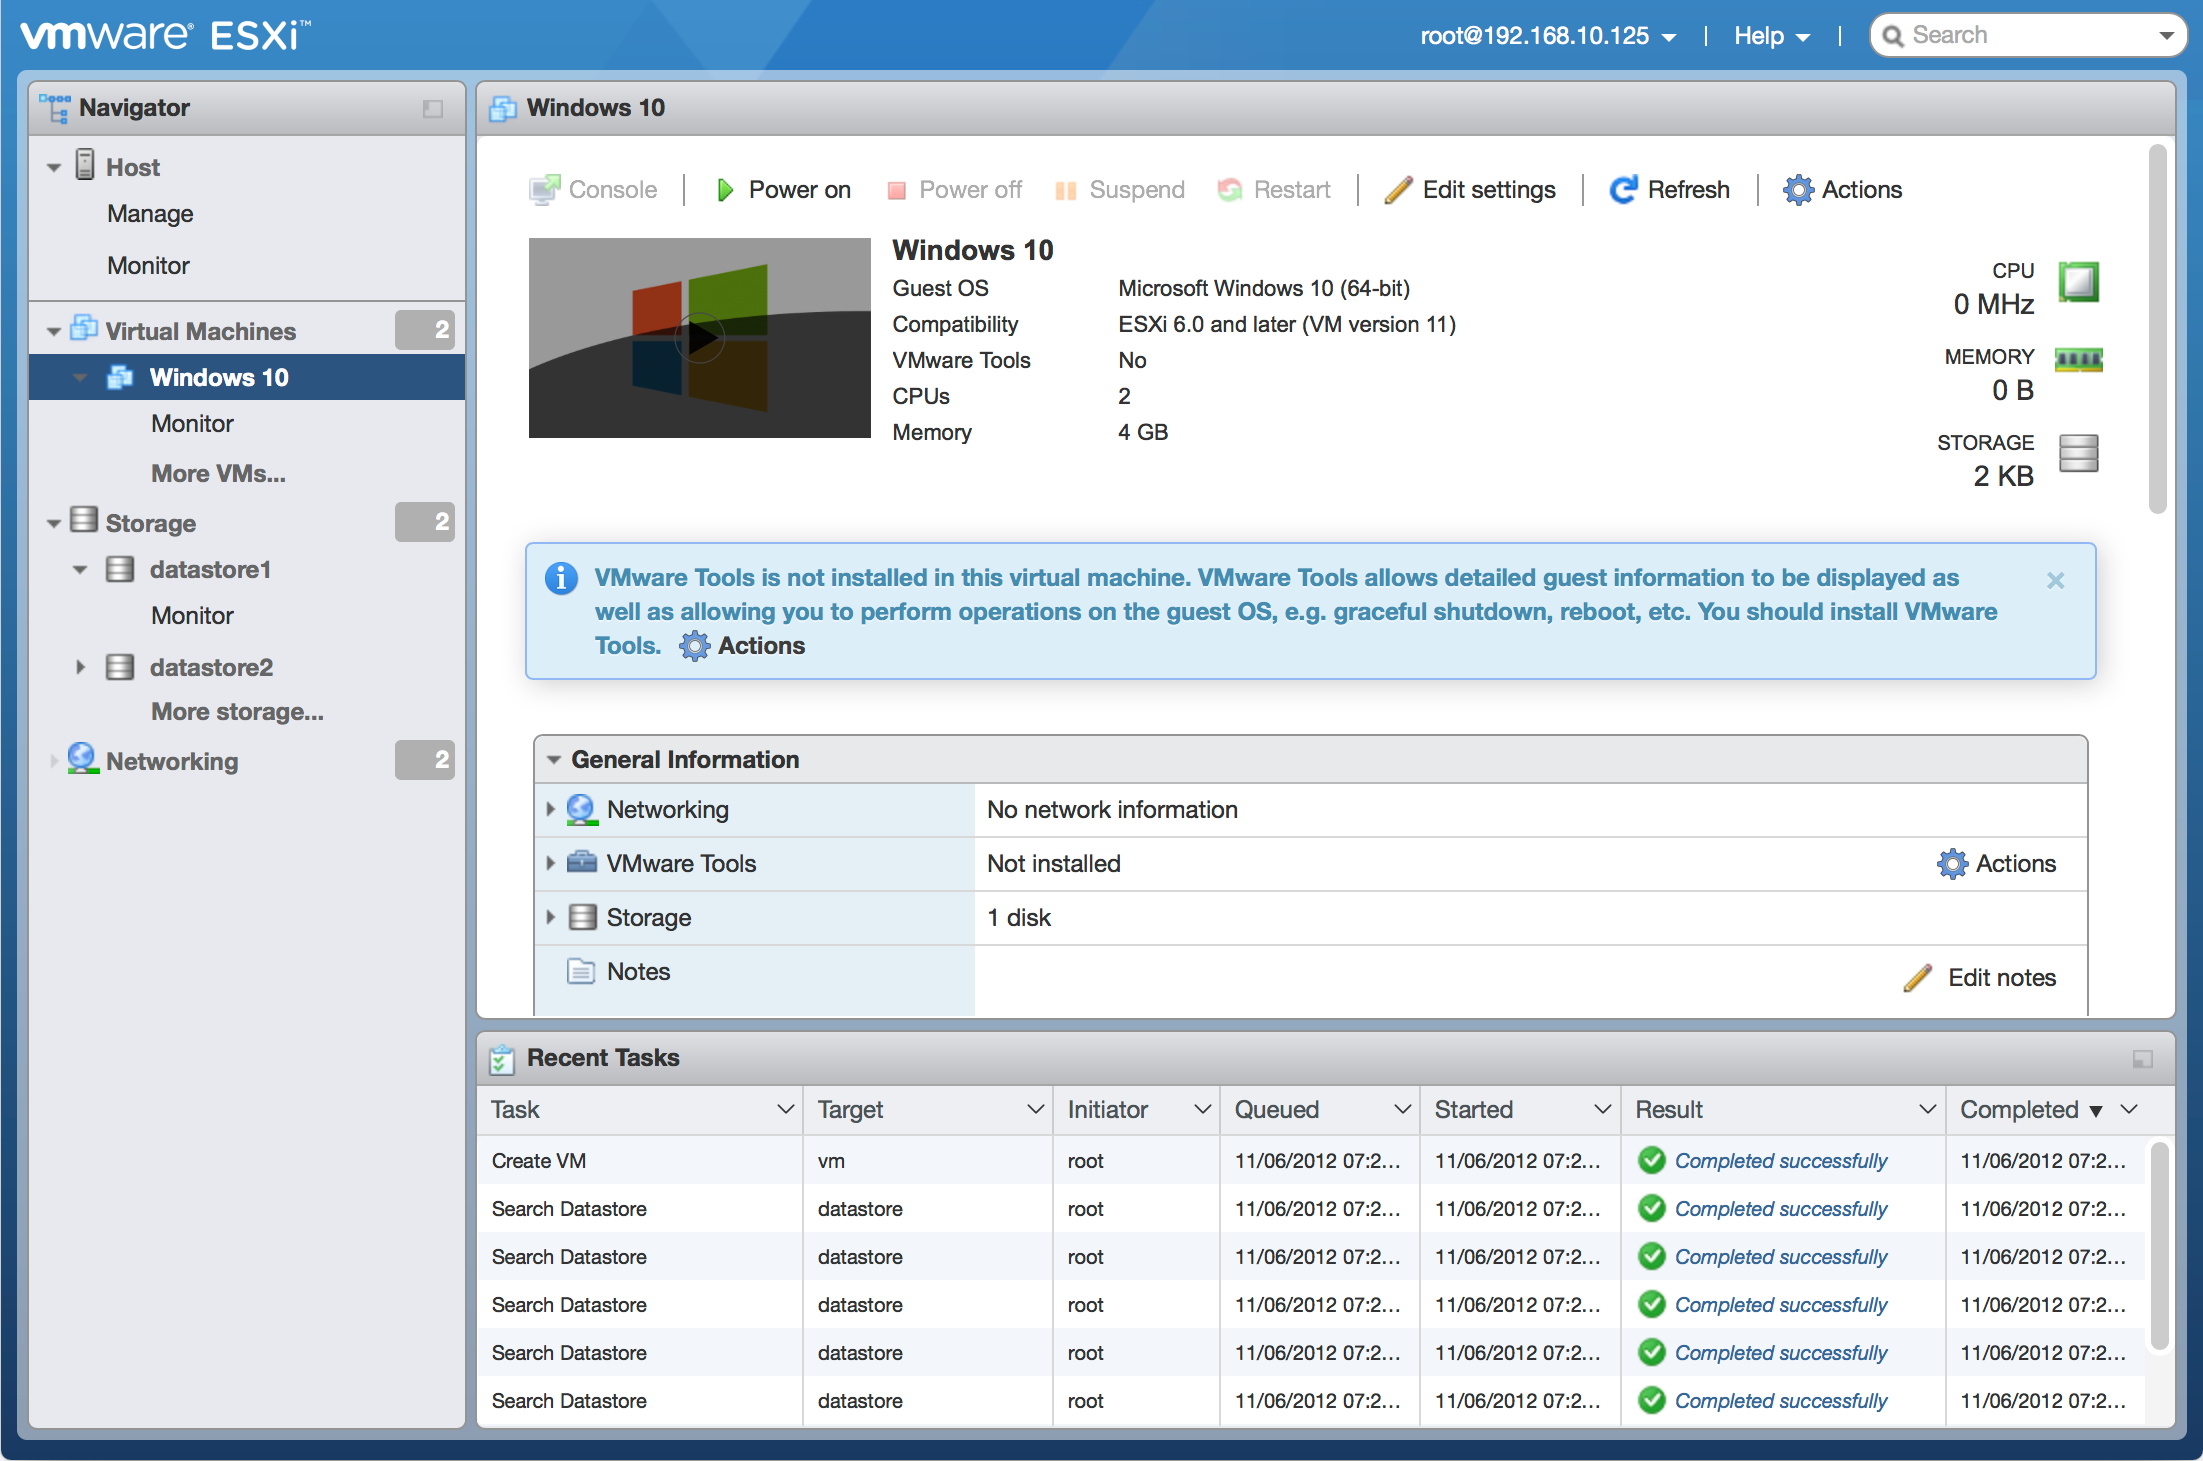Screen dimensions: 2203x1461
Task: Collapse the Virtual Machines tree node
Action: (x=54, y=332)
